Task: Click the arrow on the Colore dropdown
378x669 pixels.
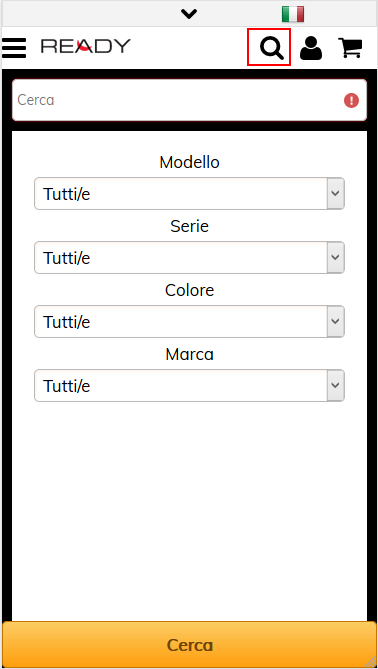Action: tap(336, 321)
